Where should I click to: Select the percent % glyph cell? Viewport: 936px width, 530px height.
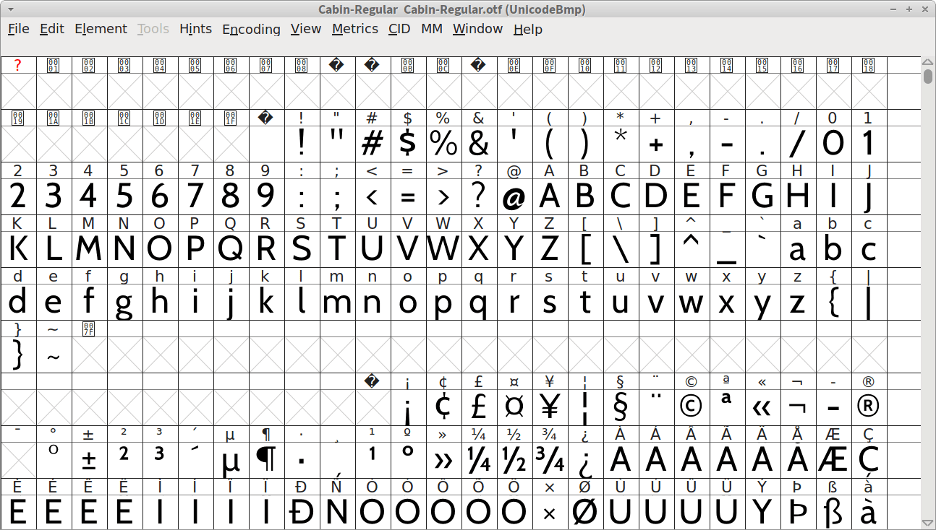click(443, 143)
